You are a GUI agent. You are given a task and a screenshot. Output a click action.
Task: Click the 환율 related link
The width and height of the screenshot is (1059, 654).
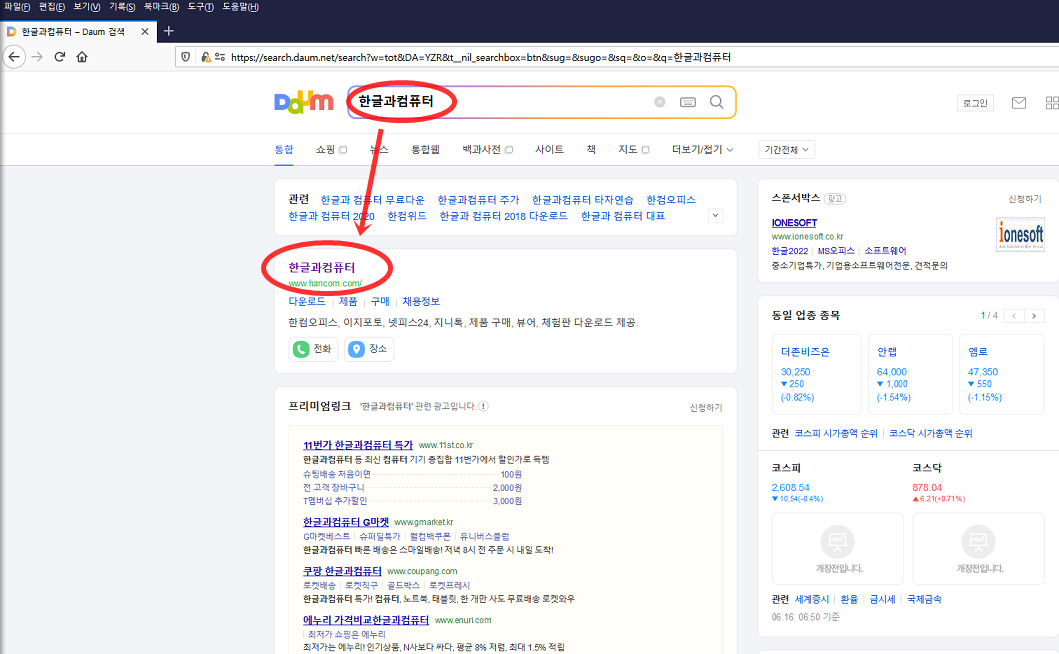tap(849, 599)
